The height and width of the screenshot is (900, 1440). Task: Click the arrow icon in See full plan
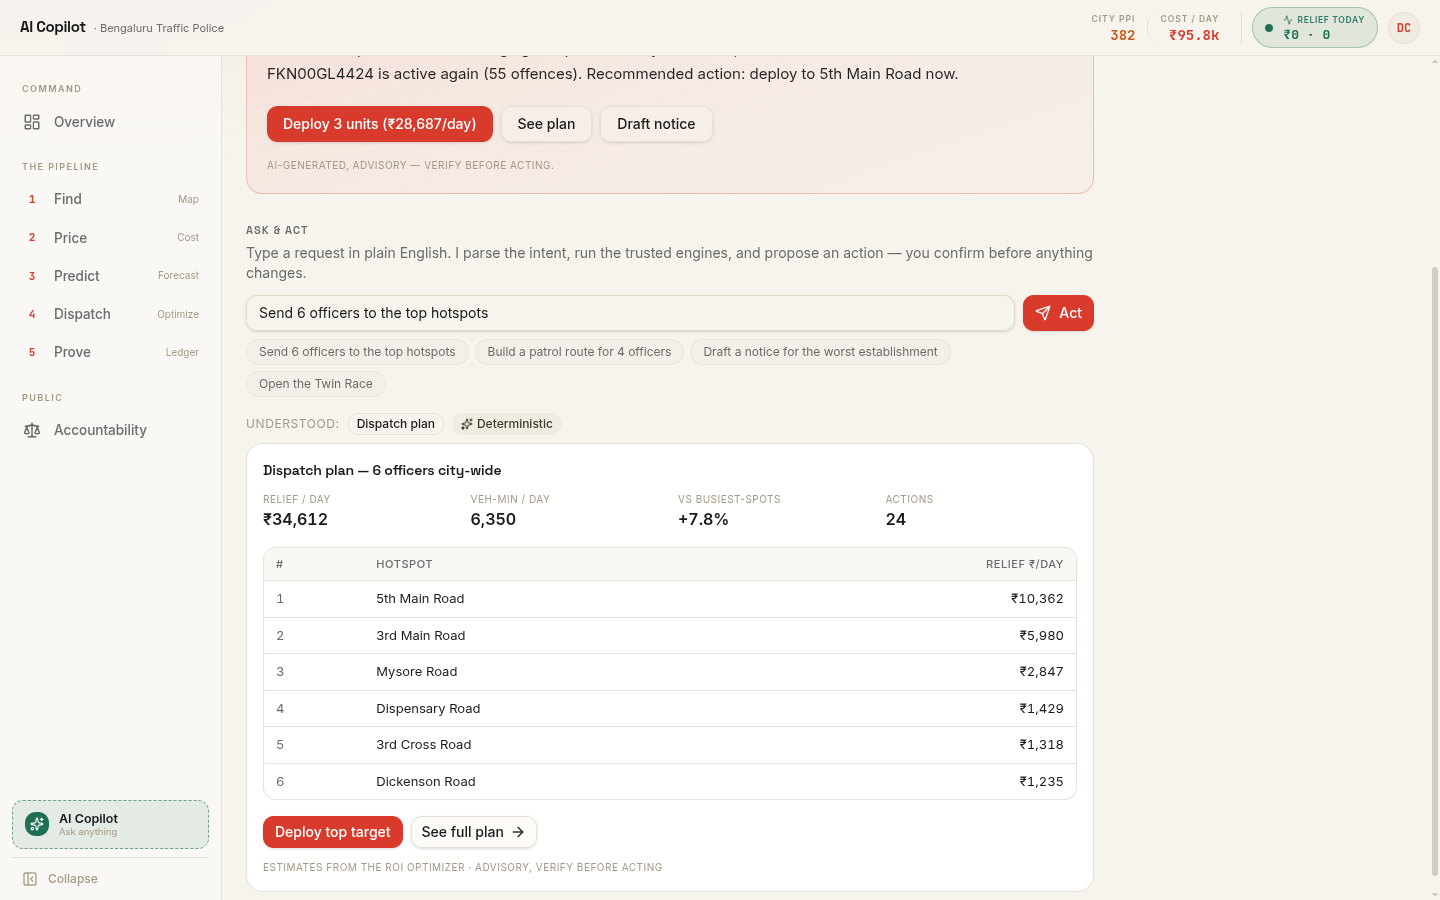click(x=518, y=832)
